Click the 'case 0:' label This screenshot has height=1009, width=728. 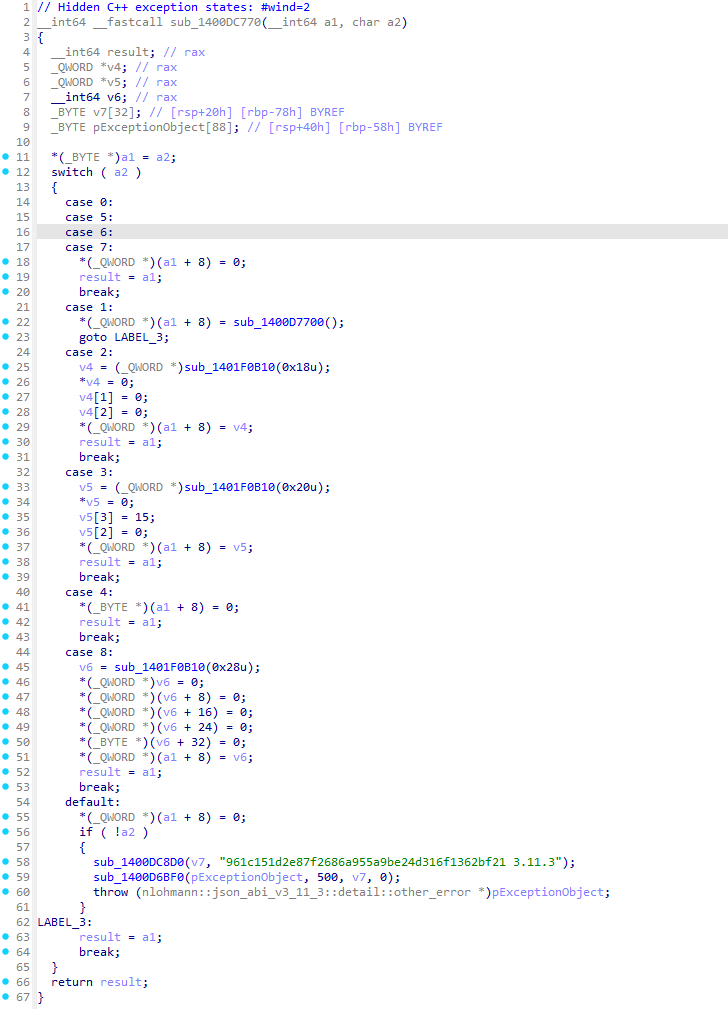[x=89, y=202]
